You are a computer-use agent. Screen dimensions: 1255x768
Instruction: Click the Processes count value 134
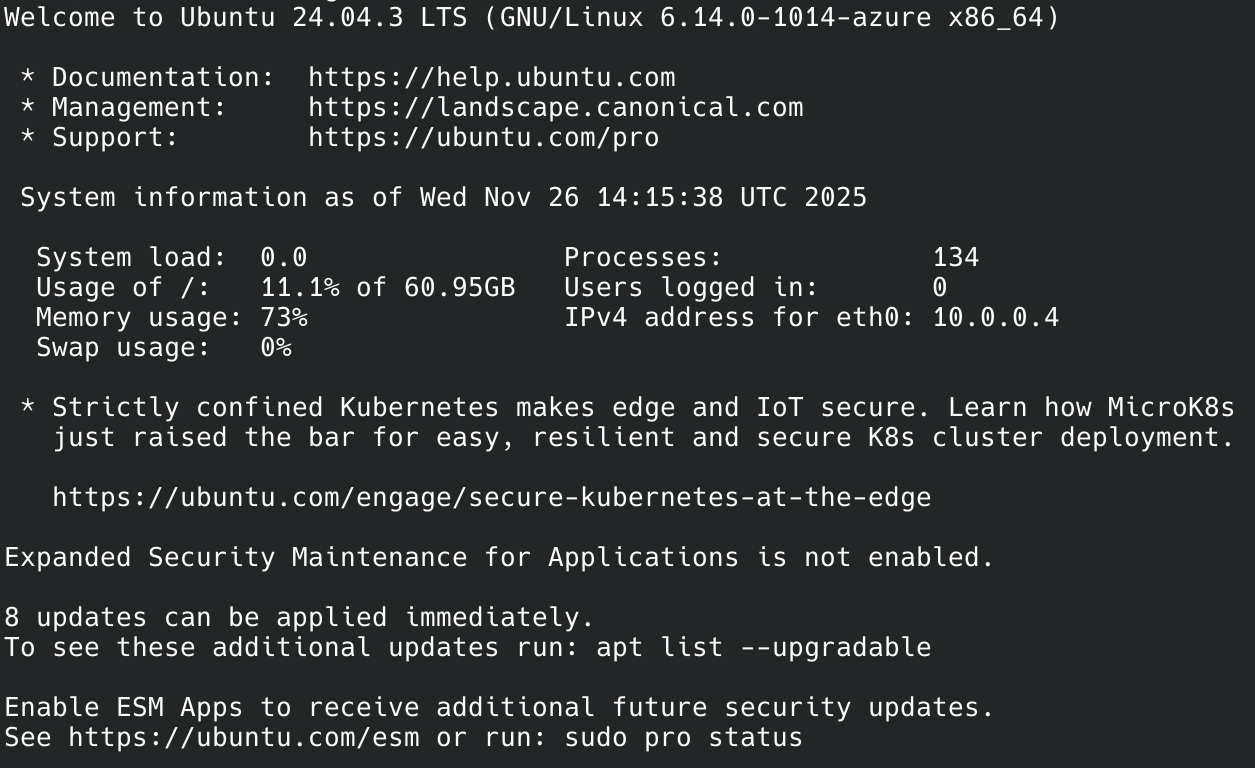pos(955,258)
